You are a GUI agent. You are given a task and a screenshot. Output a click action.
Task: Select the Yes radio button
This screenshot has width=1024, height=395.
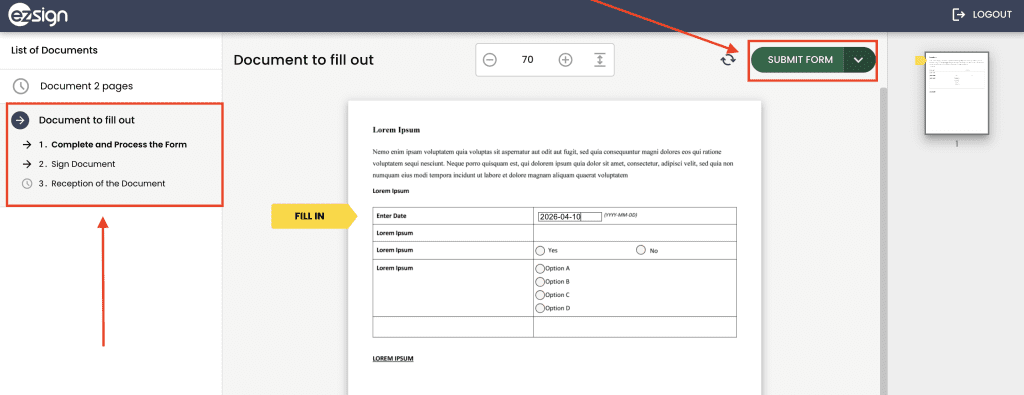540,250
